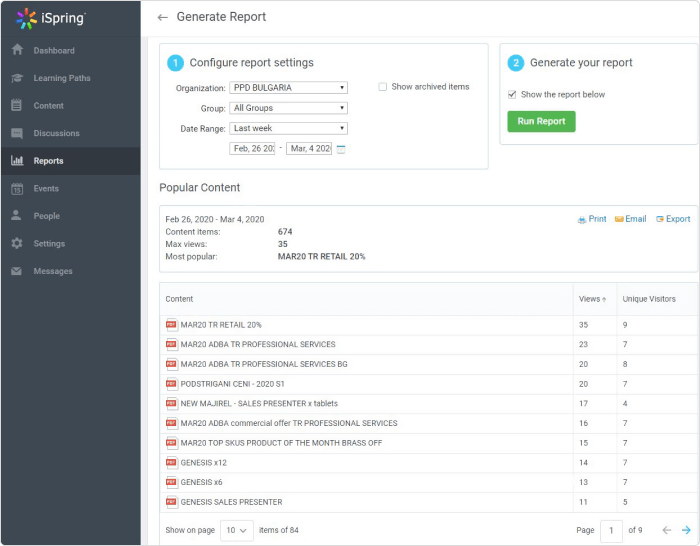The height and width of the screenshot is (546, 700).
Task: Open the calendar date picker icon
Action: [x=341, y=149]
